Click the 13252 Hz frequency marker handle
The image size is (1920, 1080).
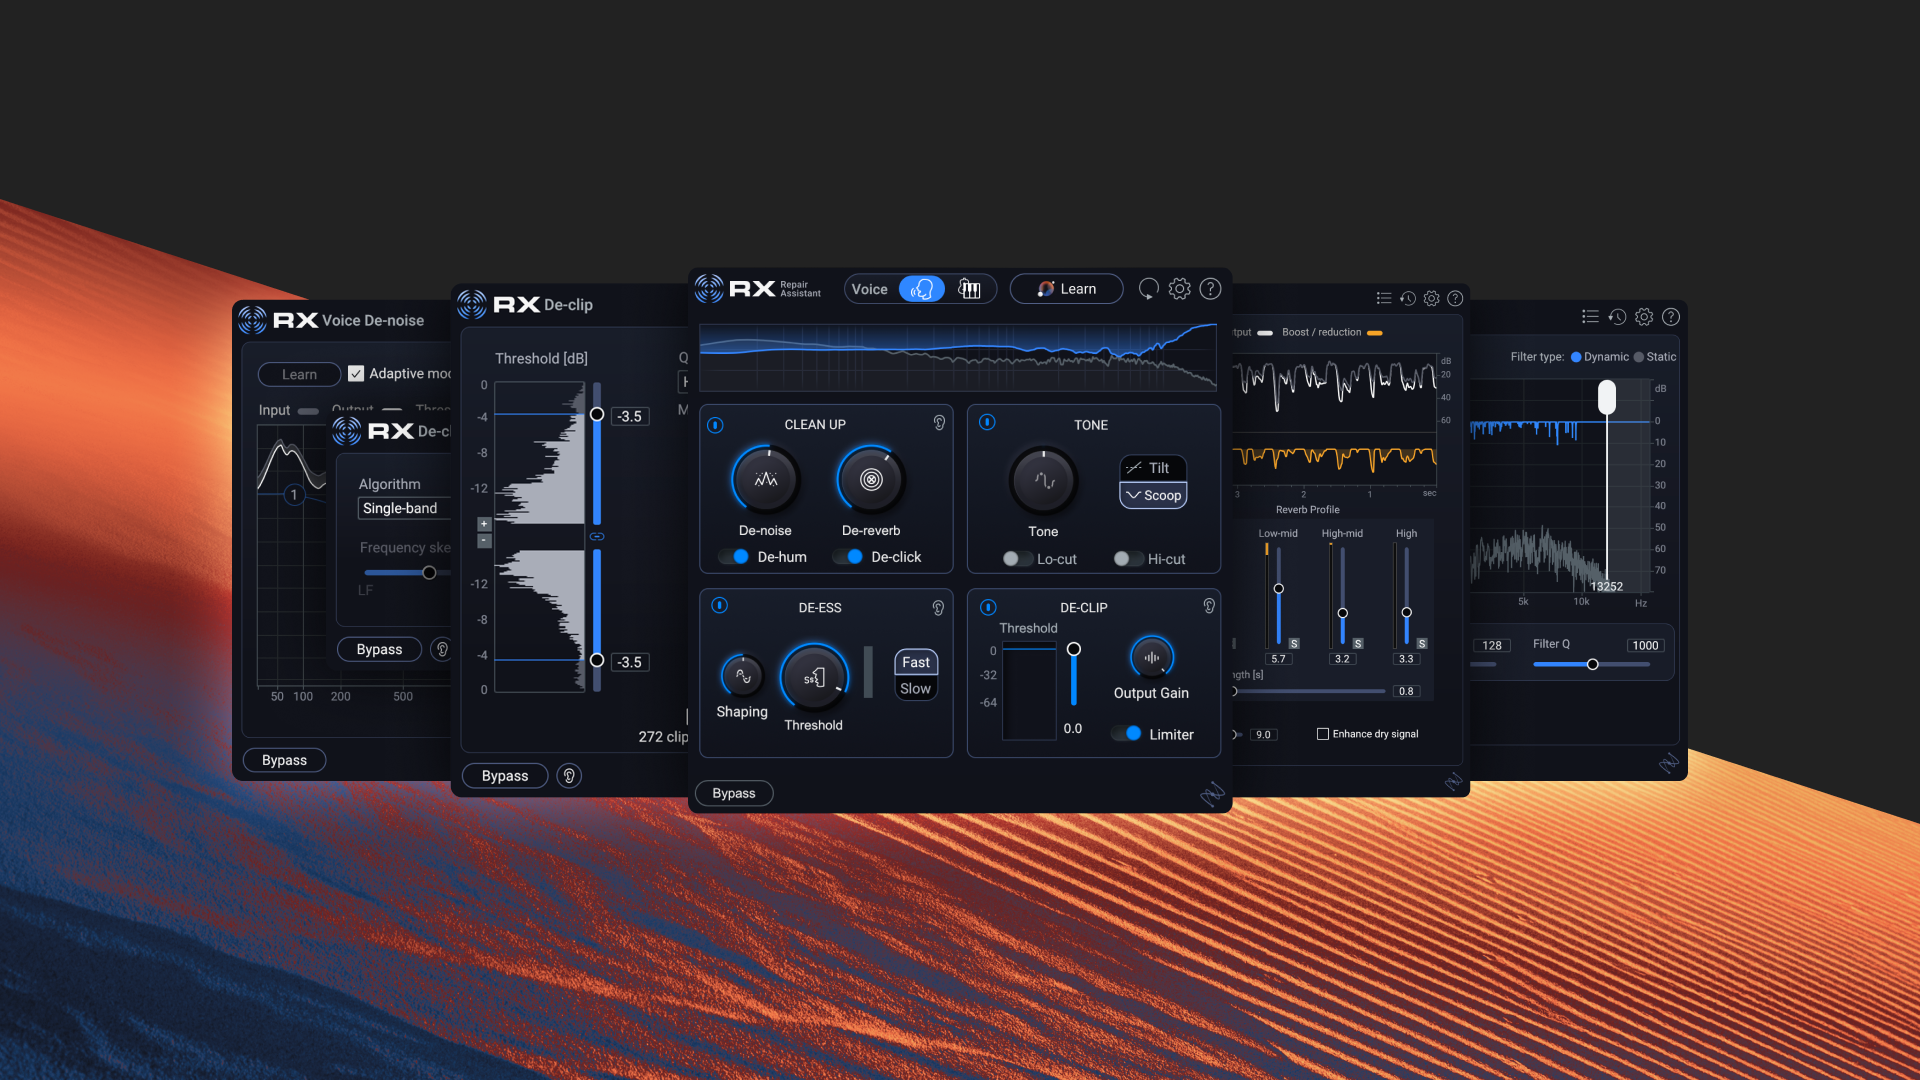pyautogui.click(x=1607, y=397)
